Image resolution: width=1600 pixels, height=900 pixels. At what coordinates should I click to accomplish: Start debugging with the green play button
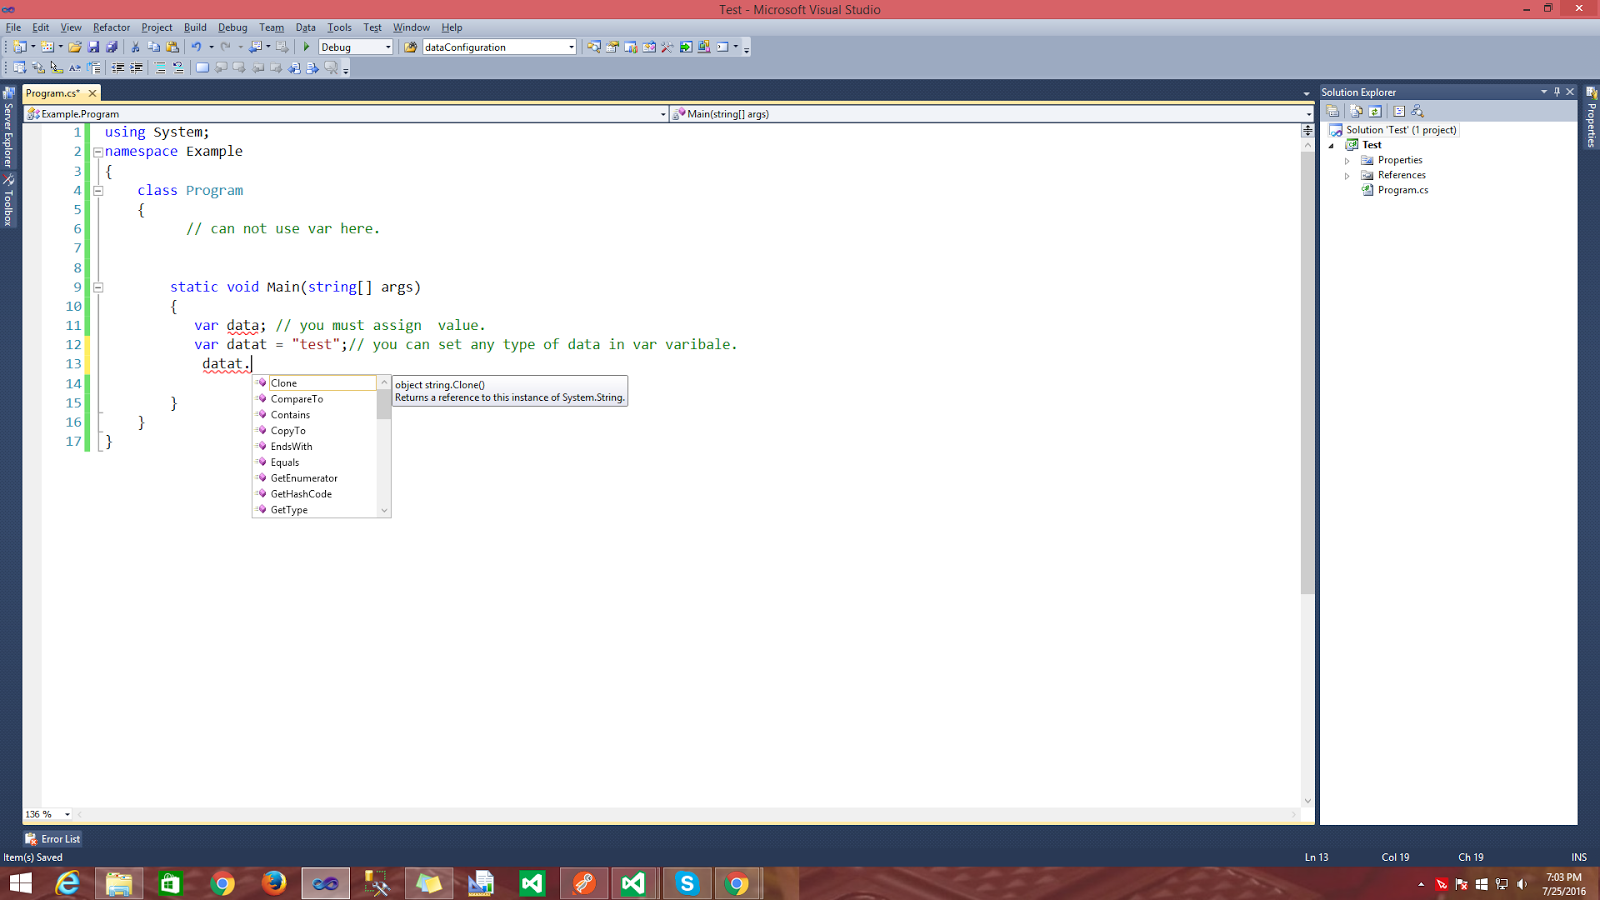pyautogui.click(x=306, y=46)
